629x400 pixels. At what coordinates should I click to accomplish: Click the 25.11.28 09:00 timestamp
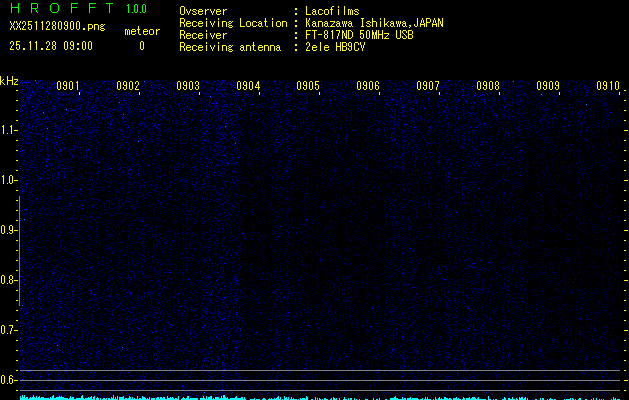pos(51,46)
